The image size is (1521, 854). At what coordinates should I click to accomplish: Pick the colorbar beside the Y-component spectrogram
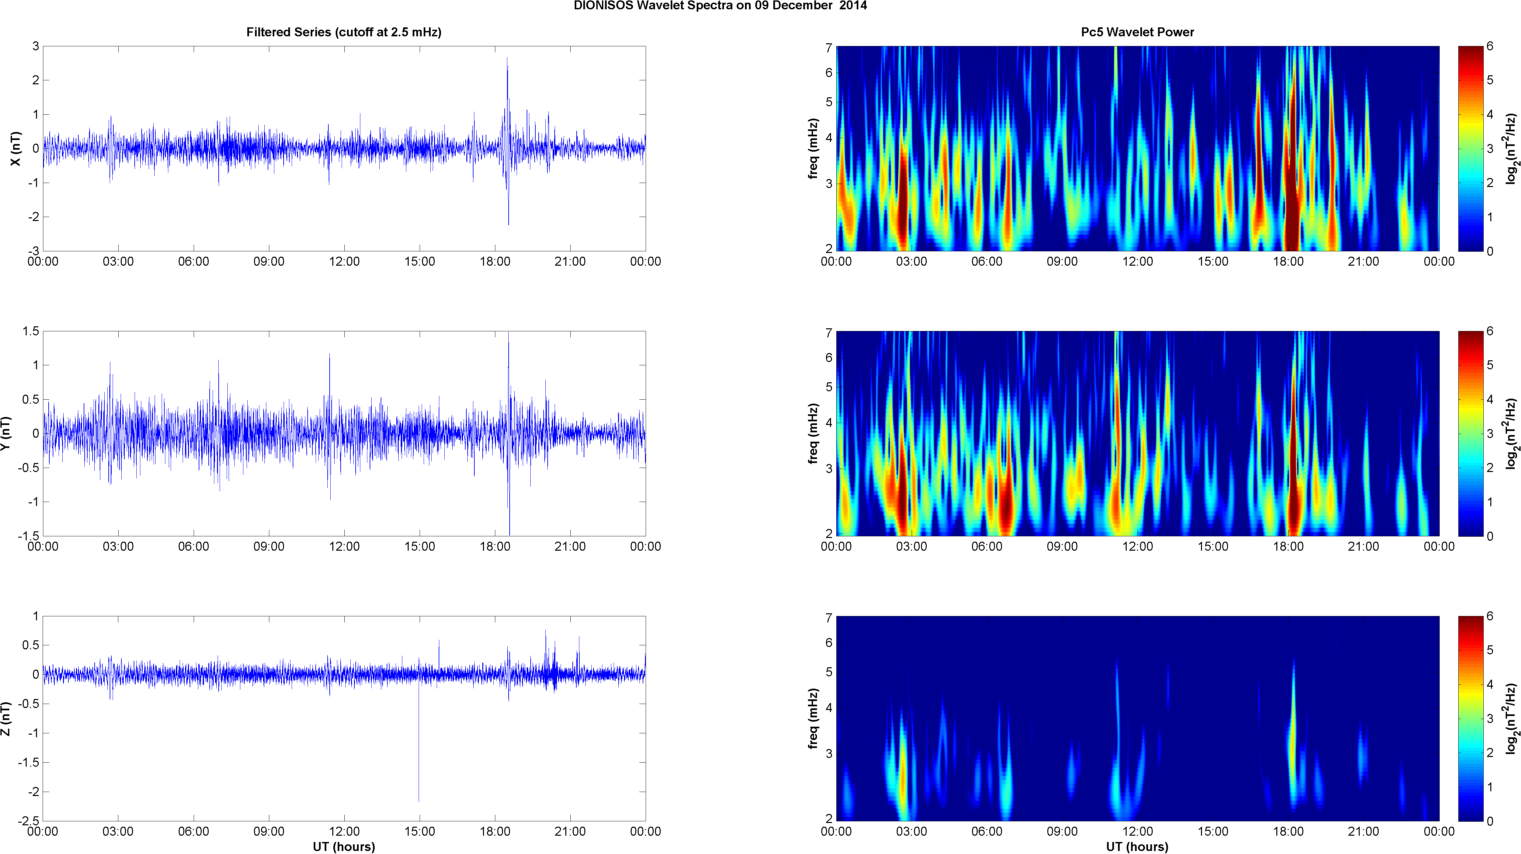tap(1470, 434)
